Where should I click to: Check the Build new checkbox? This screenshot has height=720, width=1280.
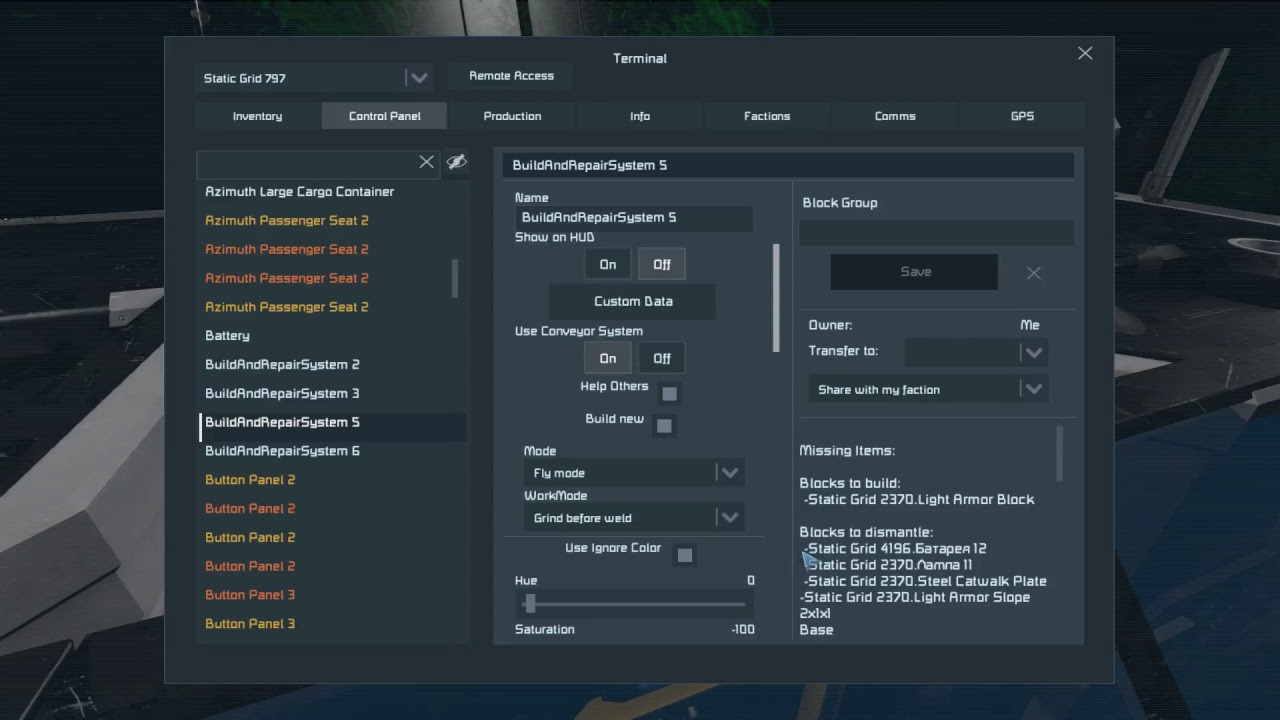click(x=664, y=426)
